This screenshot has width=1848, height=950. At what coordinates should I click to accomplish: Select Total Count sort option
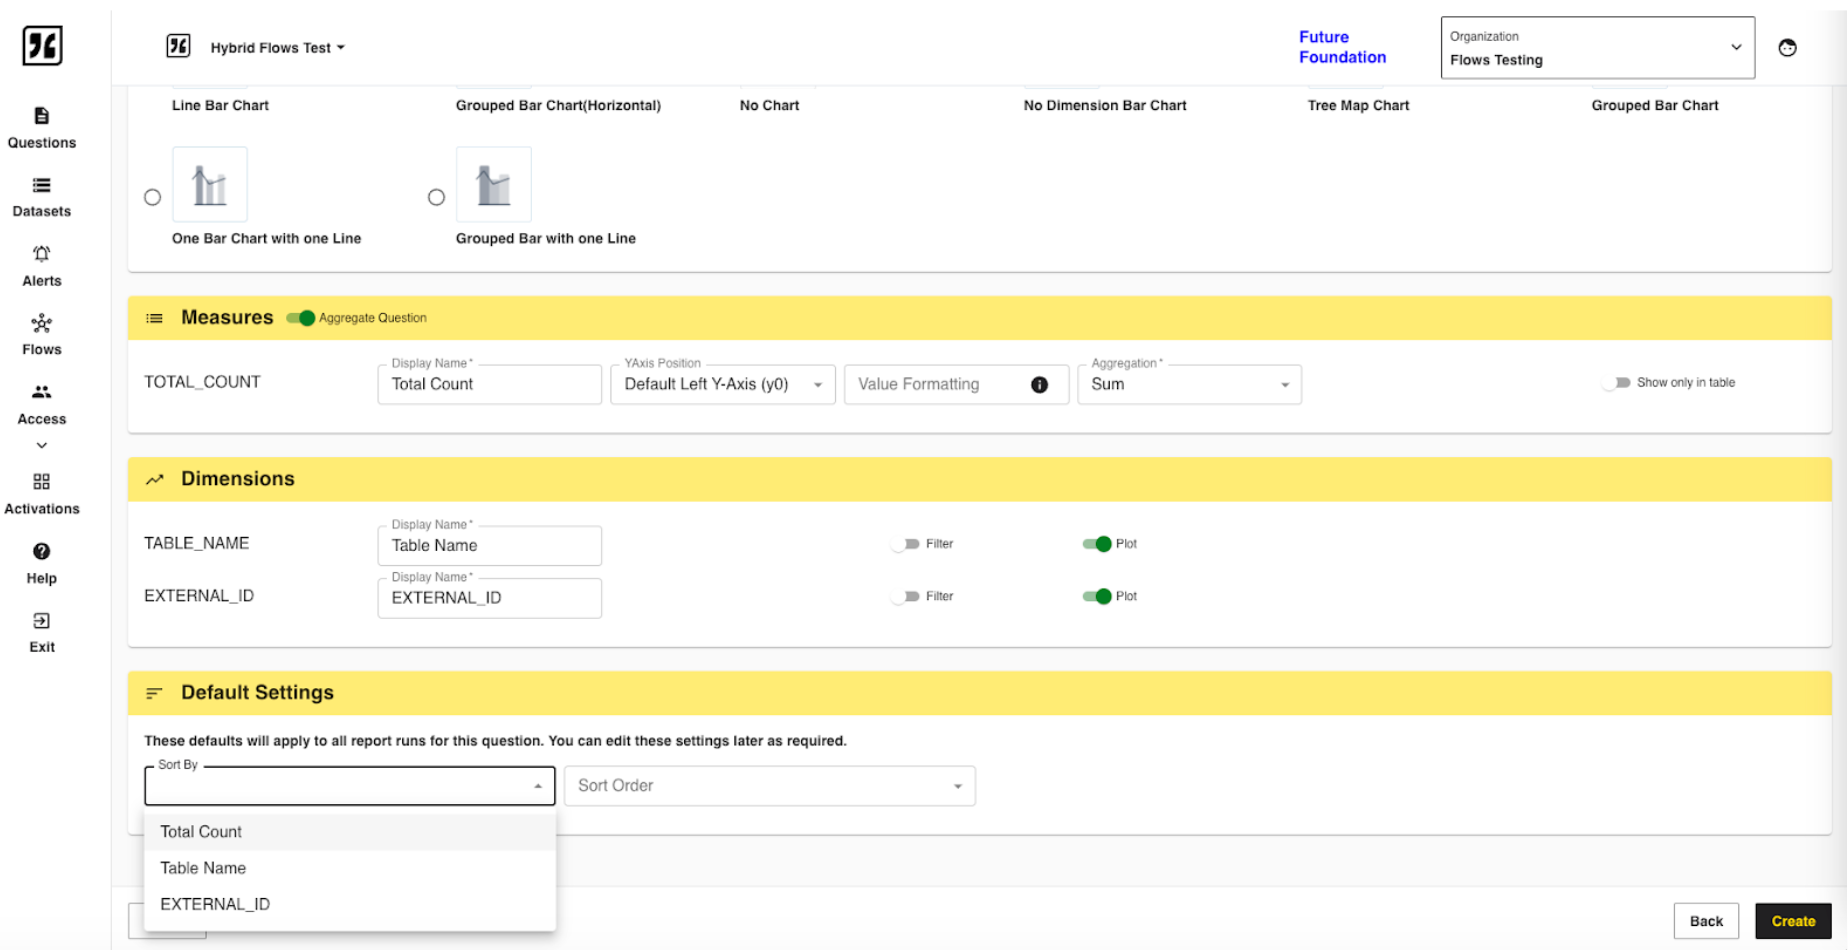point(350,832)
